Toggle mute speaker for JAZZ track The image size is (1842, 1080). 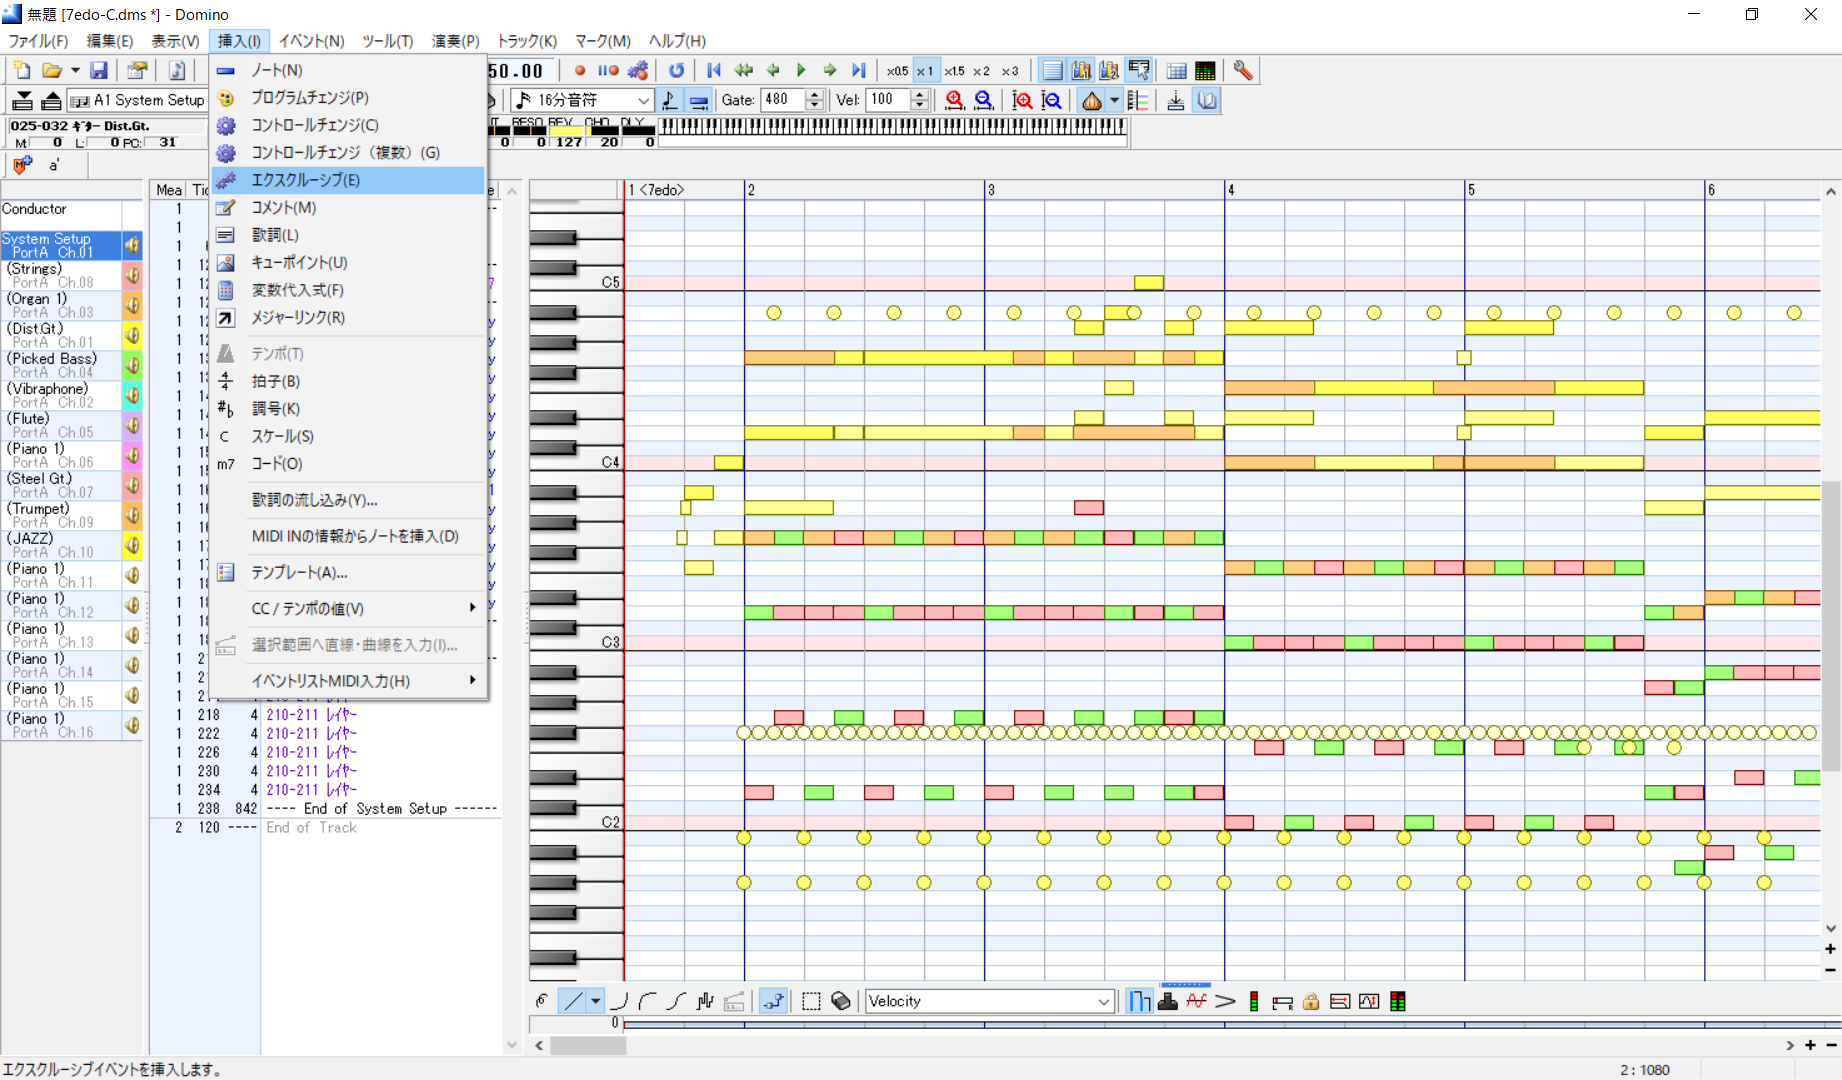[x=132, y=545]
